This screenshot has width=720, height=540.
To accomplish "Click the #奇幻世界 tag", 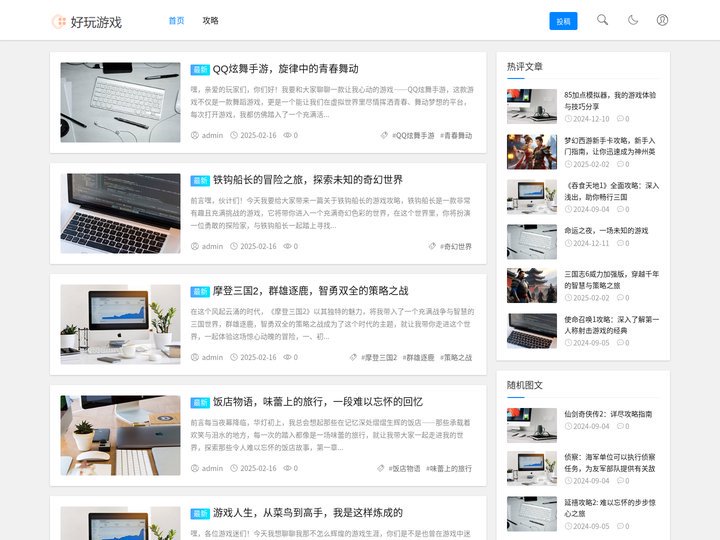I will coord(456,247).
